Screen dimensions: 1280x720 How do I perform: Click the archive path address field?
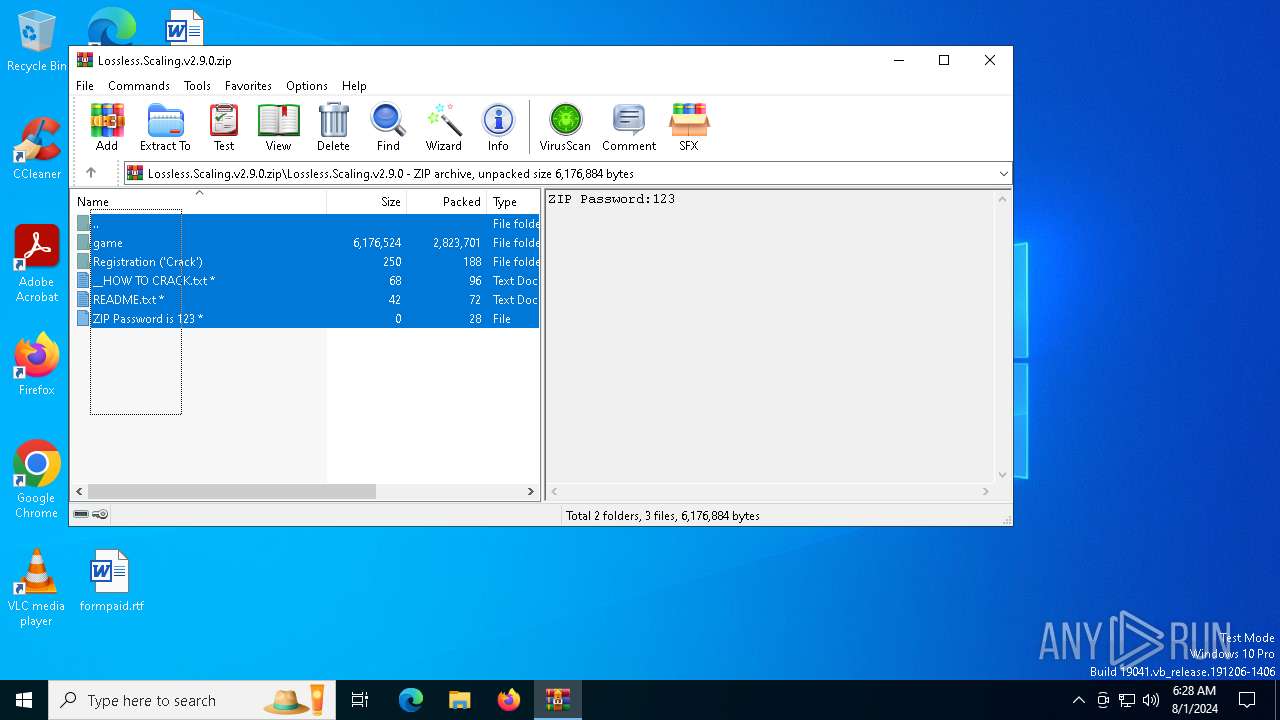(567, 174)
